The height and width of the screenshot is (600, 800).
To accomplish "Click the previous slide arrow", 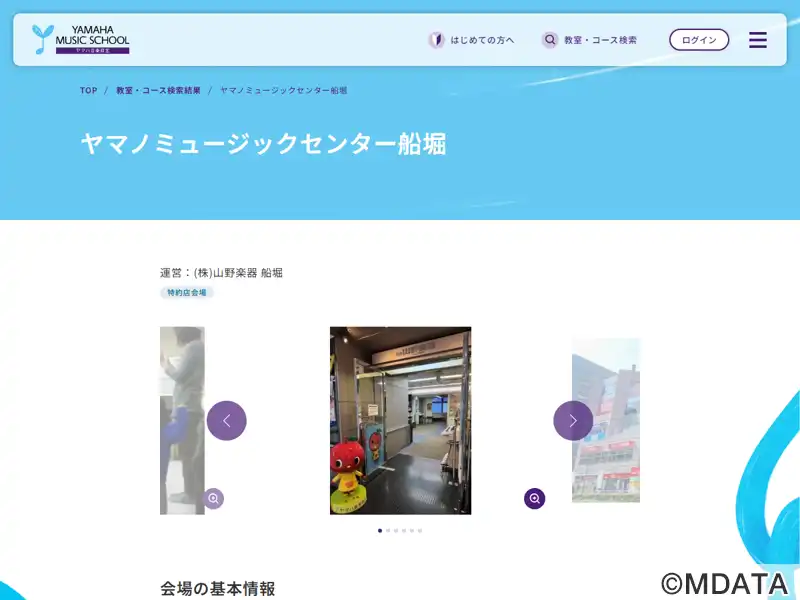I will (227, 420).
